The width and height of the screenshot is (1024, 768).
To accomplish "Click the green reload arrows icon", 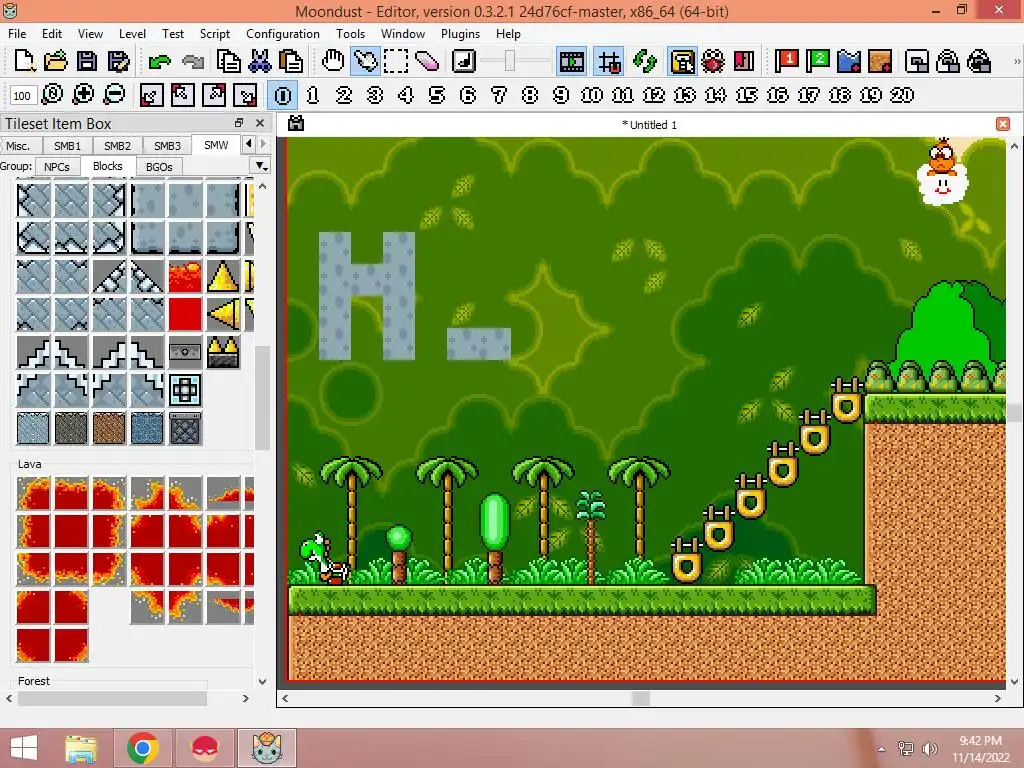I will (645, 61).
